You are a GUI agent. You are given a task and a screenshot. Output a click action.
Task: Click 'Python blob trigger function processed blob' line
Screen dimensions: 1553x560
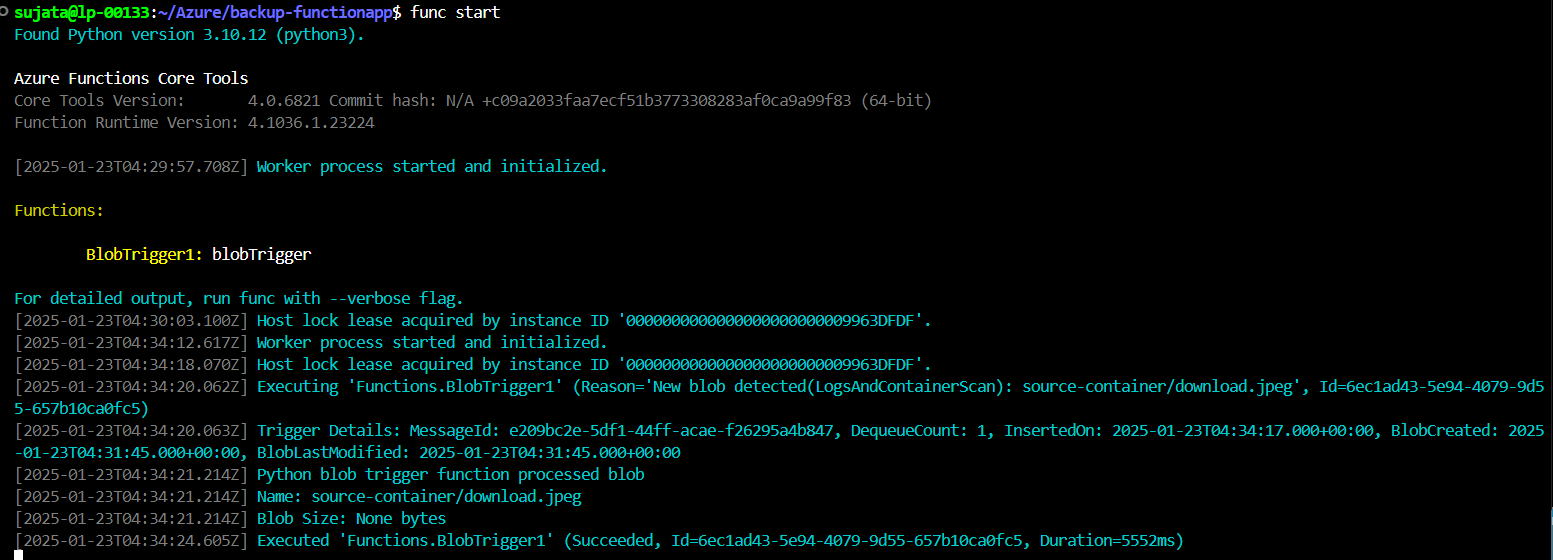pos(451,474)
